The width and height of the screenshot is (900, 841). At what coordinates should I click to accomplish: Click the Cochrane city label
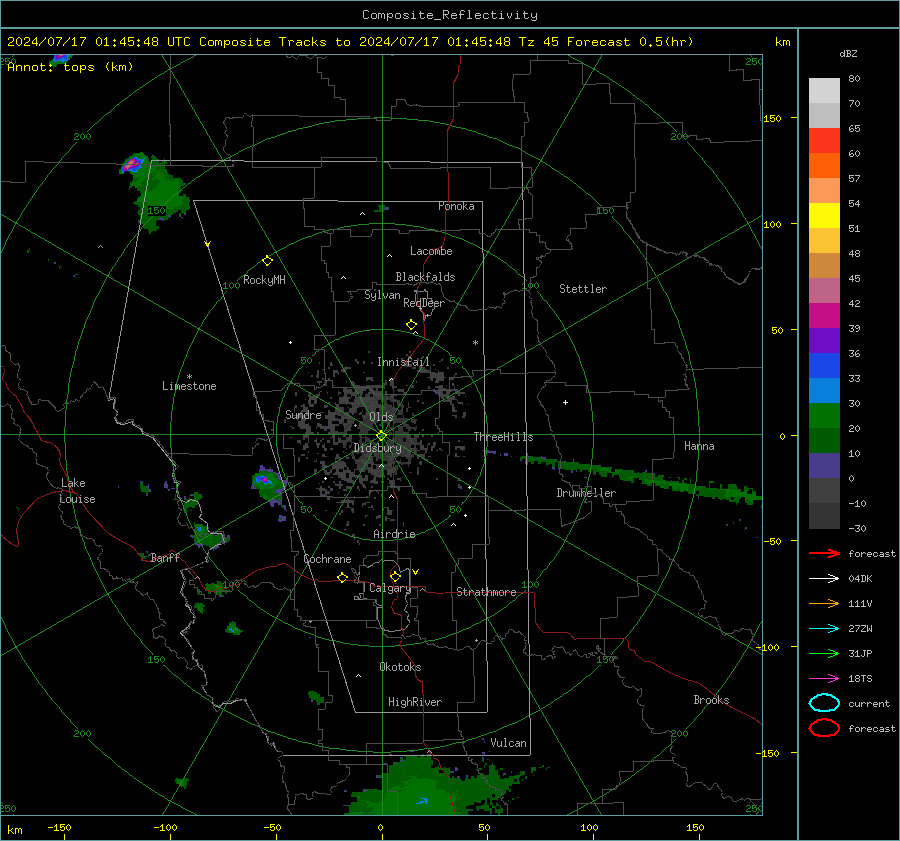[x=327, y=559]
